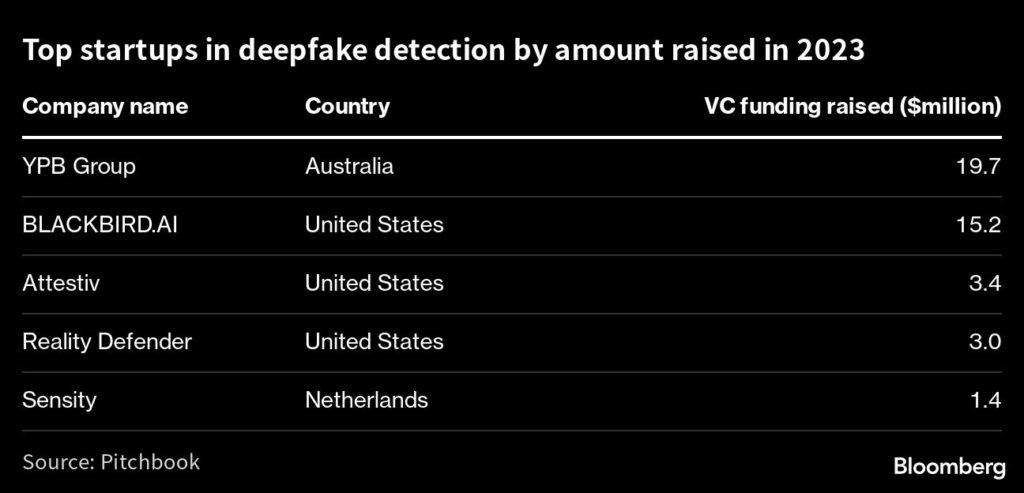The image size is (1024, 493).
Task: Click the chart title about deepfake detection
Action: [443, 51]
